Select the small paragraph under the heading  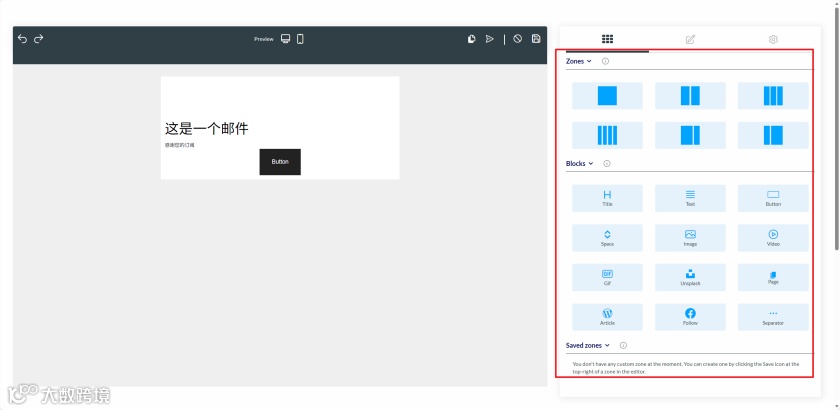(x=179, y=145)
